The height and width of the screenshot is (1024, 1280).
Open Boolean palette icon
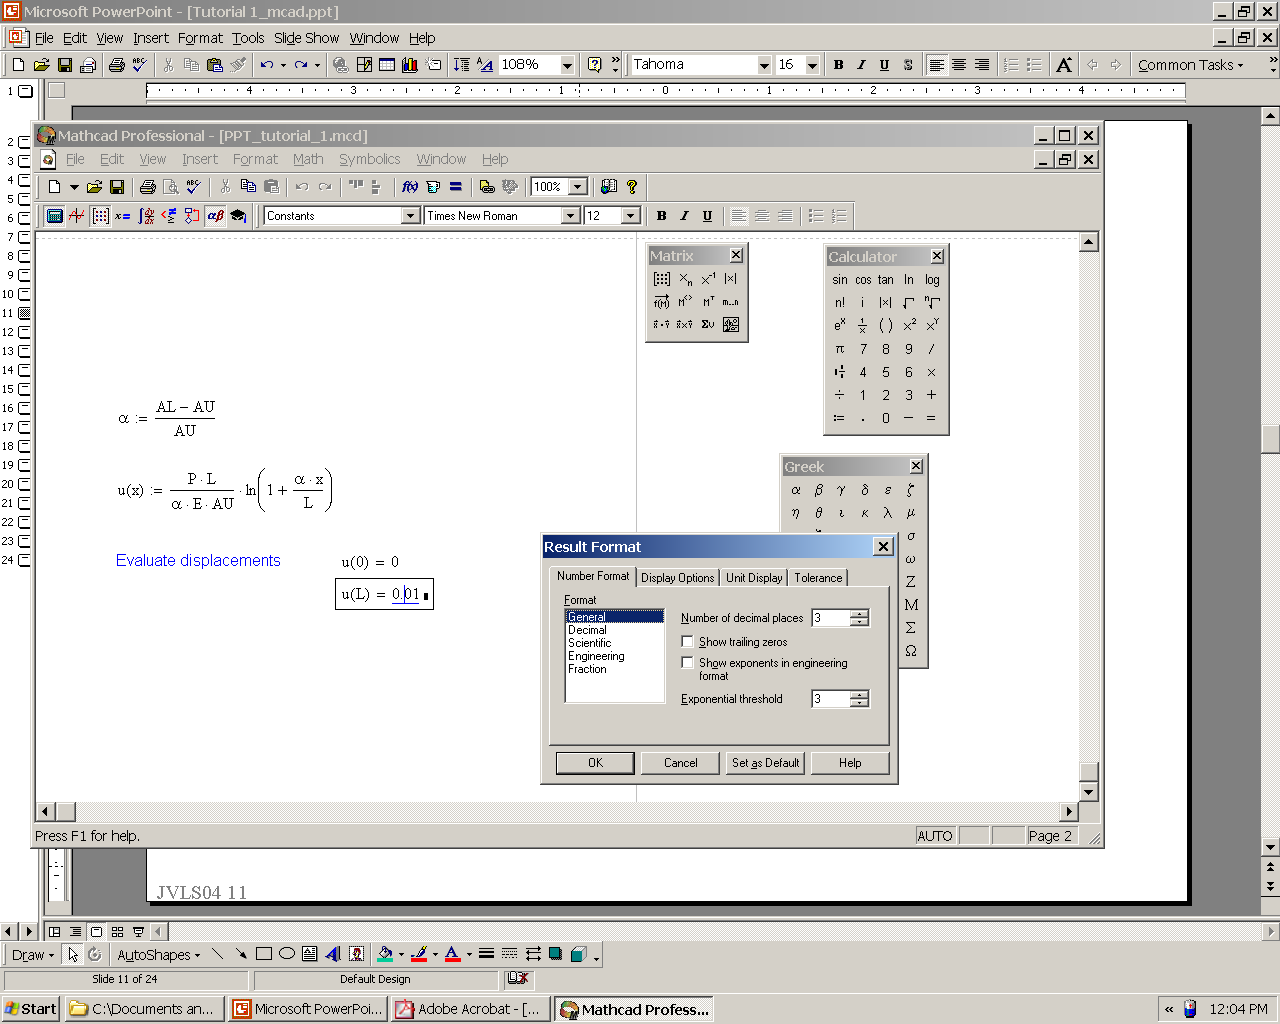point(169,216)
